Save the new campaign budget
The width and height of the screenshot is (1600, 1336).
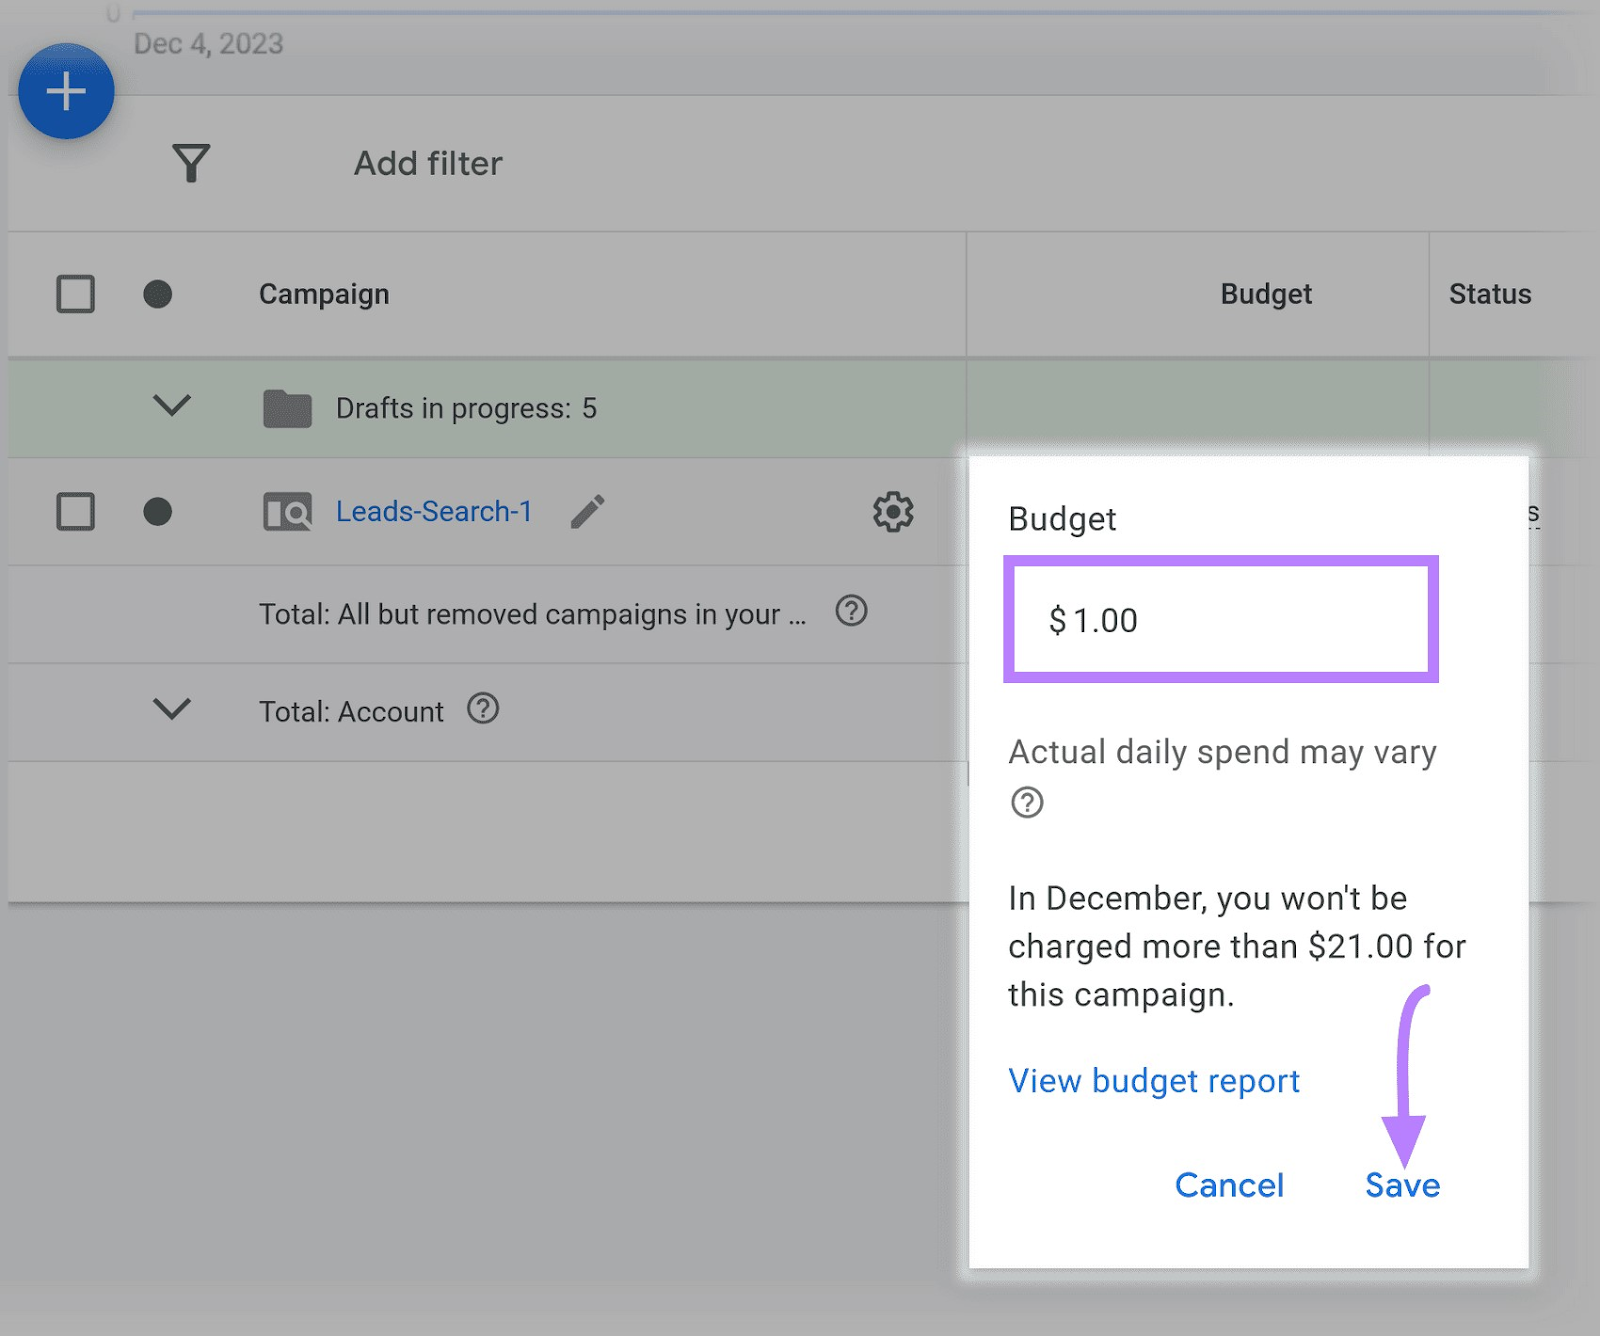(1401, 1185)
